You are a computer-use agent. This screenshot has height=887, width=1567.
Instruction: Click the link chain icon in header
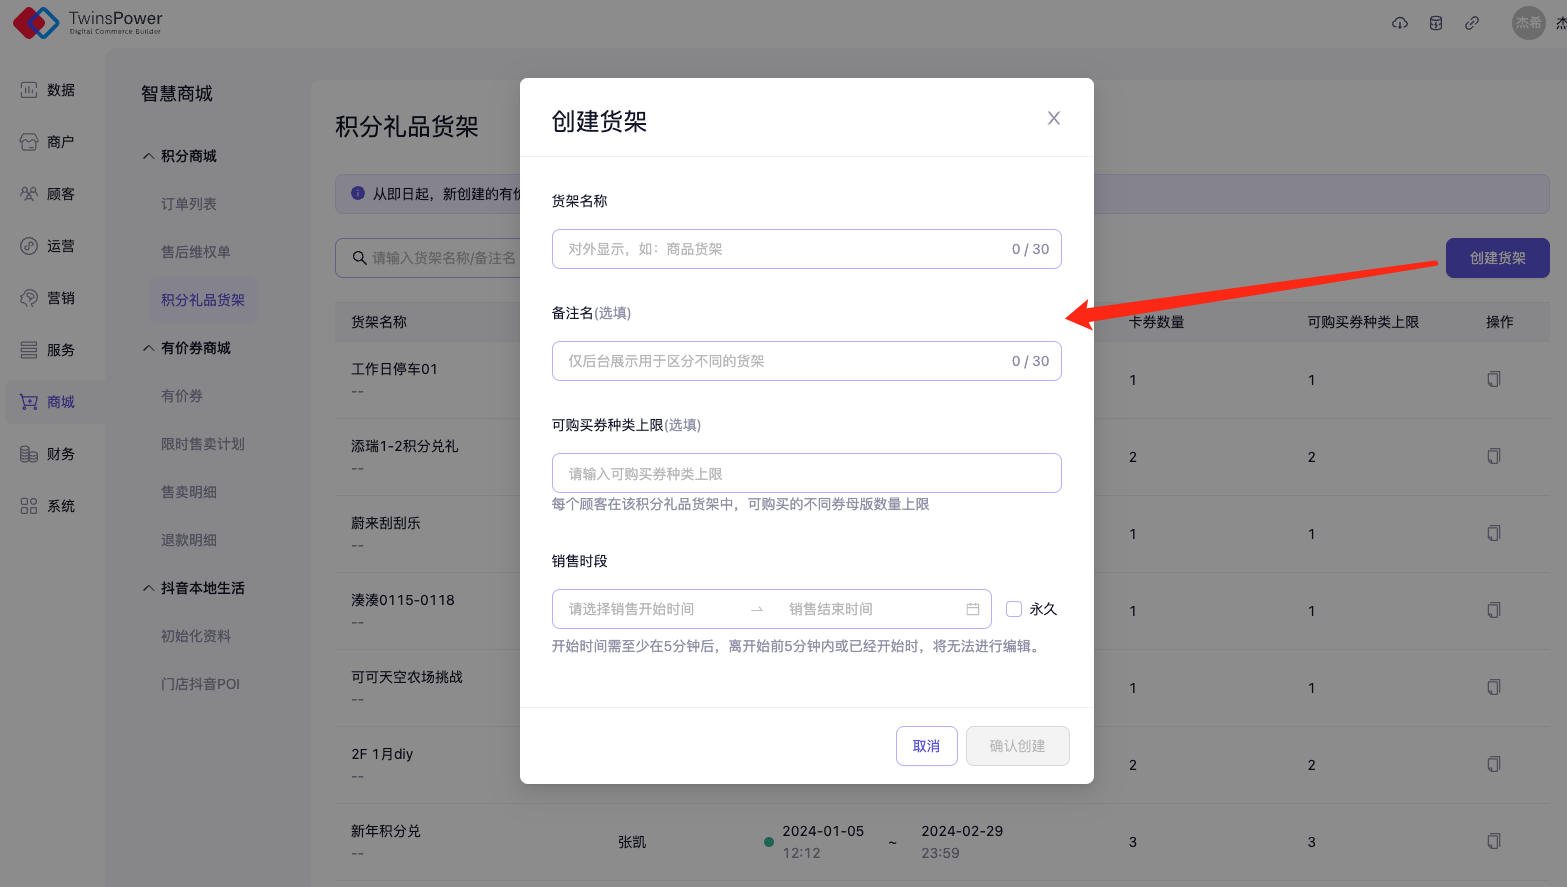click(x=1472, y=23)
